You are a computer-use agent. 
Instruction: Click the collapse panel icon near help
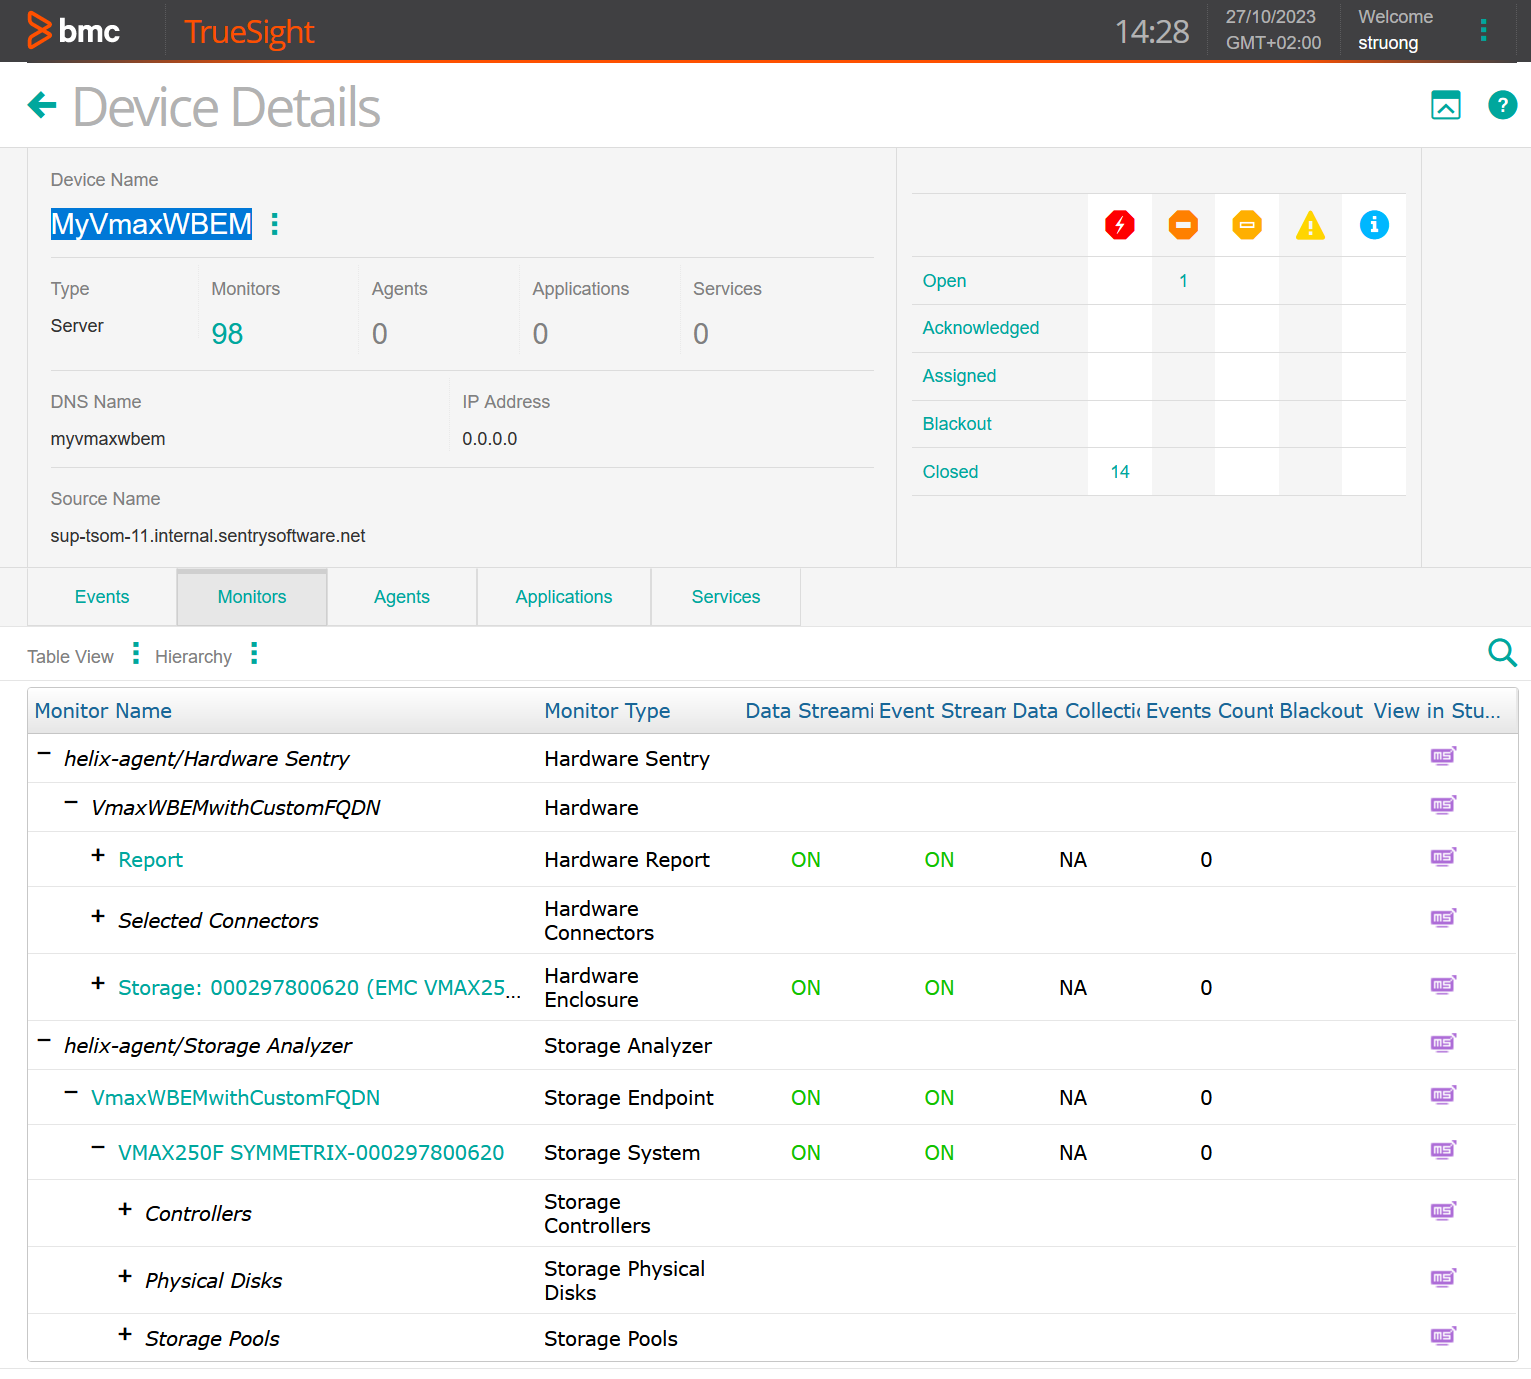[x=1446, y=105]
